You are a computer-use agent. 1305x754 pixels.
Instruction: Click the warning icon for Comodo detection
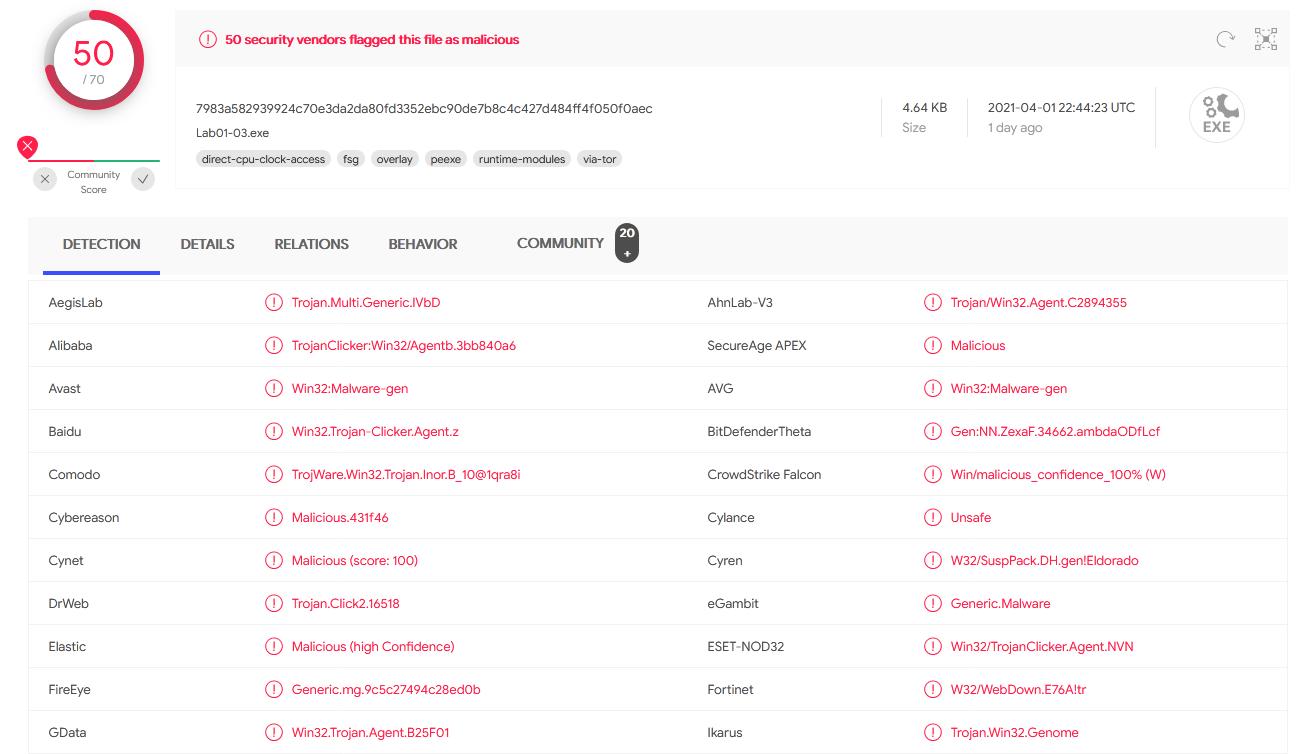[273, 474]
